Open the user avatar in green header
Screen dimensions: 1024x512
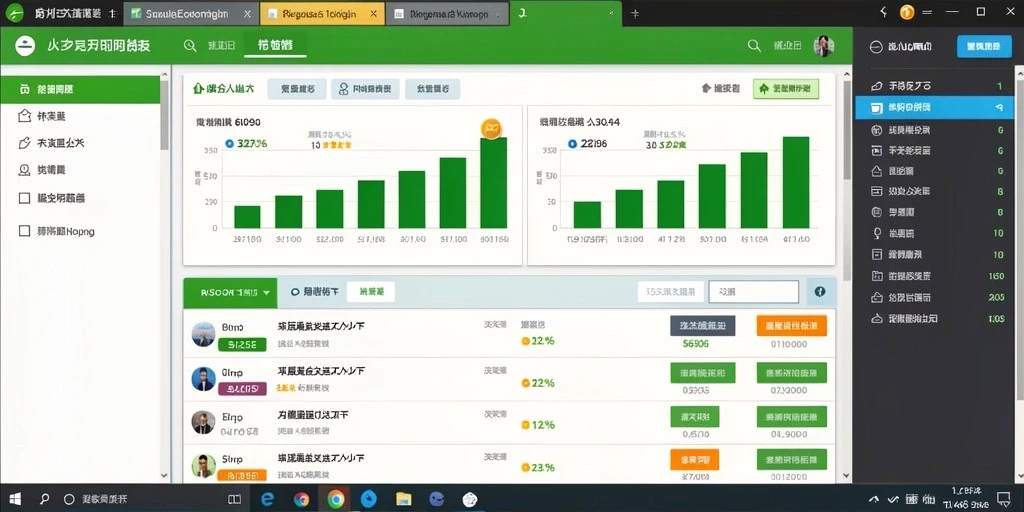[x=824, y=46]
